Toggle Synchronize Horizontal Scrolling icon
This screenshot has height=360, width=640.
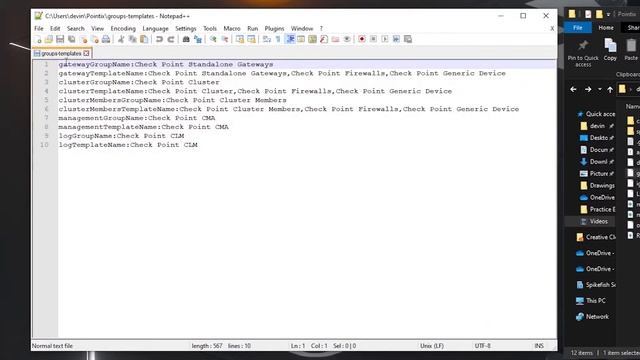tap(251, 39)
